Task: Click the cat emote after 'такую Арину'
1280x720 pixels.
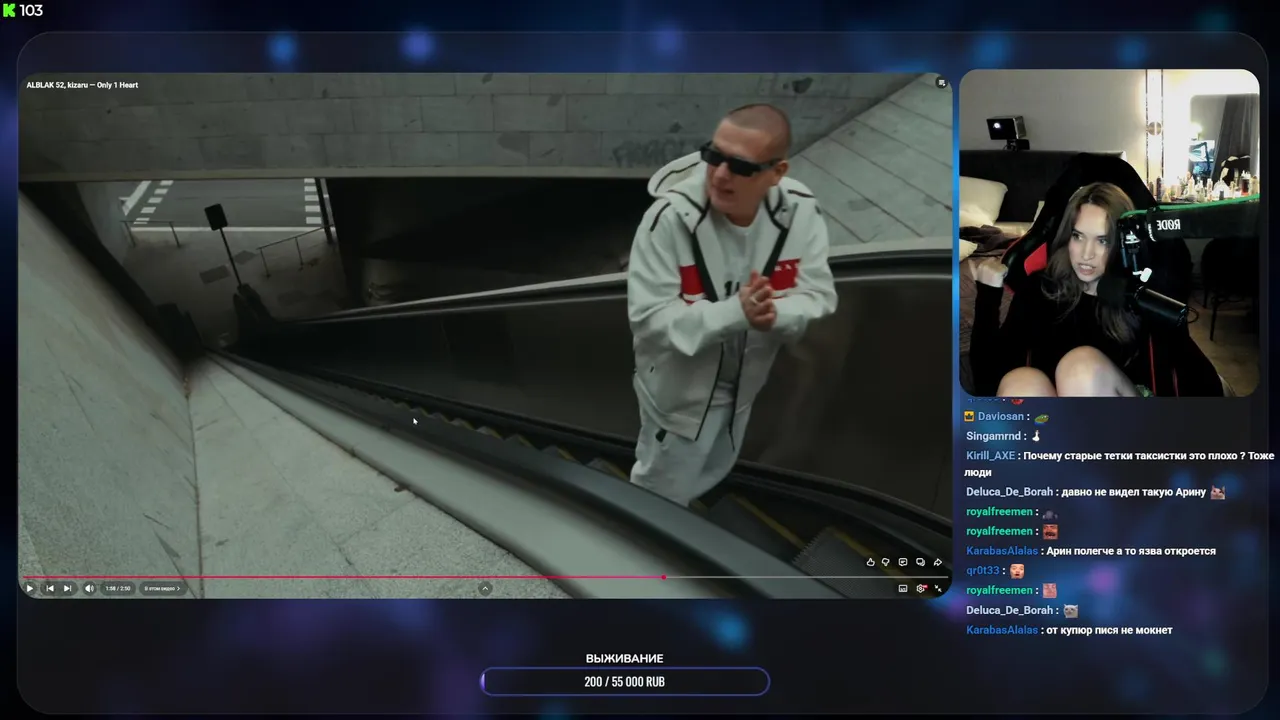Action: pyautogui.click(x=1218, y=492)
